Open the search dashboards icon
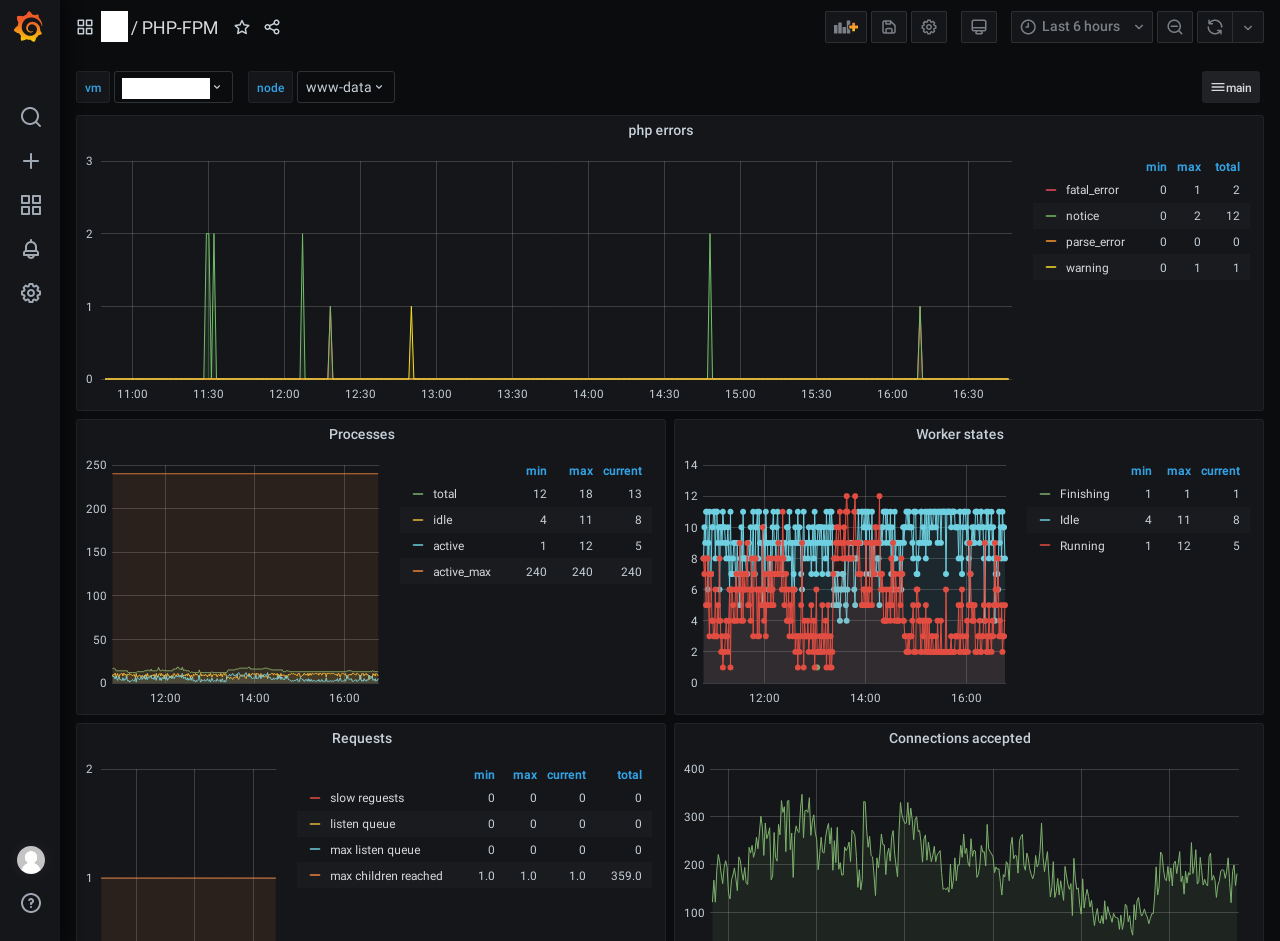1280x941 pixels. pyautogui.click(x=31, y=117)
